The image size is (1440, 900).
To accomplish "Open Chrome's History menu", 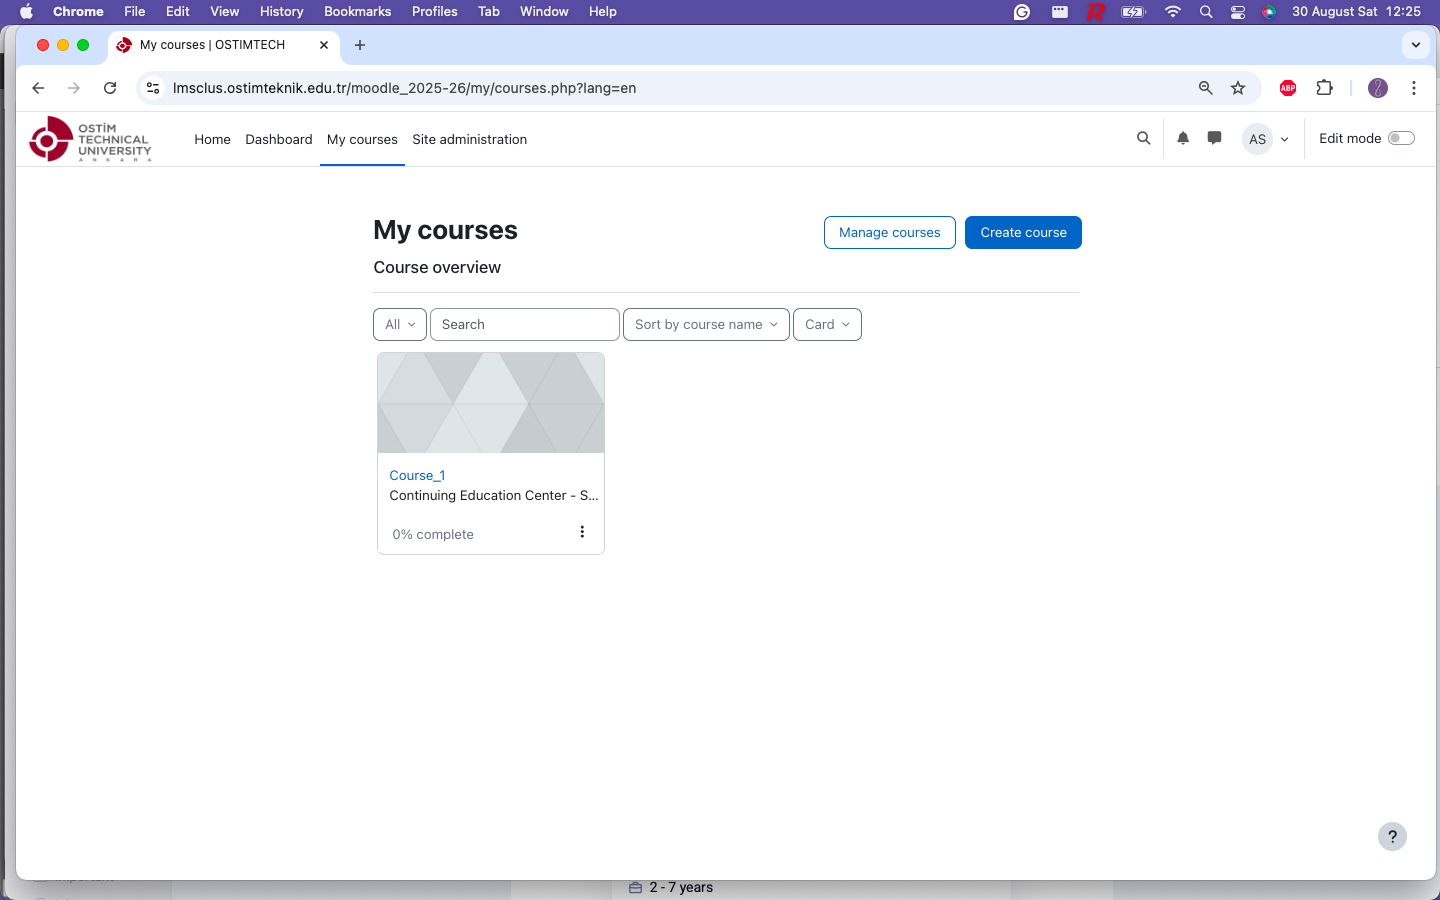I will 281,11.
